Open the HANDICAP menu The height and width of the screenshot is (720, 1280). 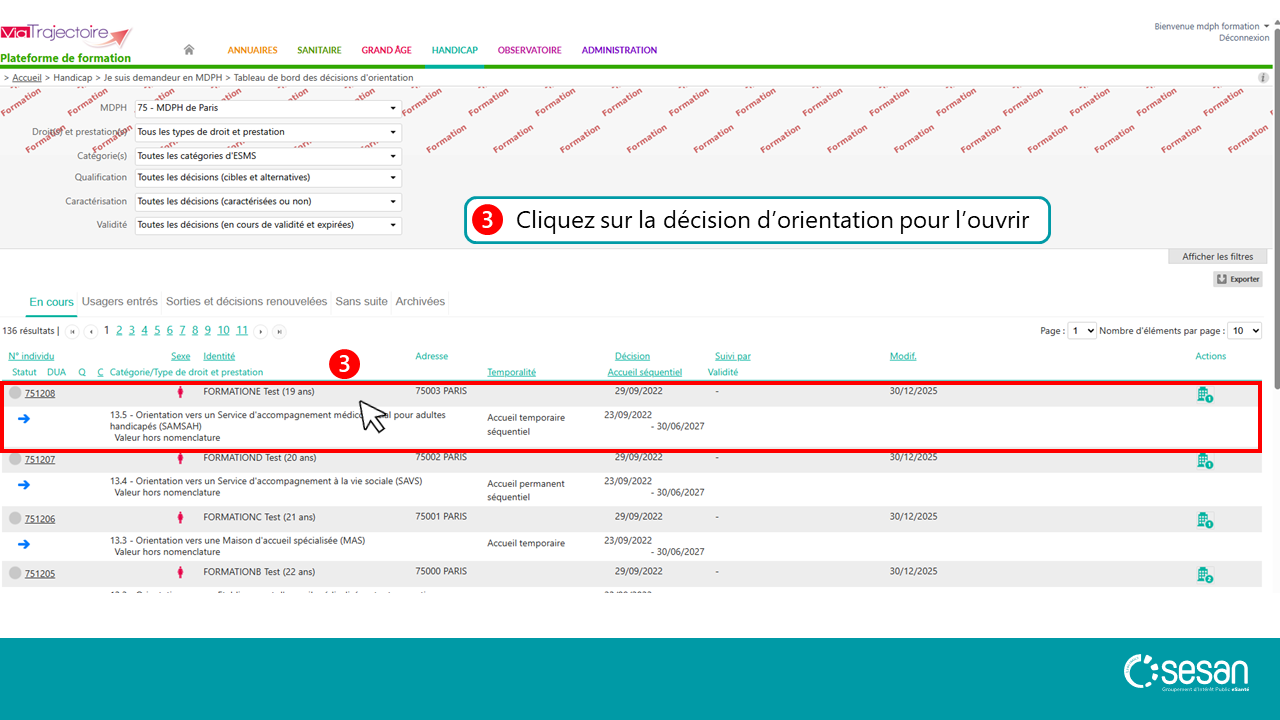point(454,50)
